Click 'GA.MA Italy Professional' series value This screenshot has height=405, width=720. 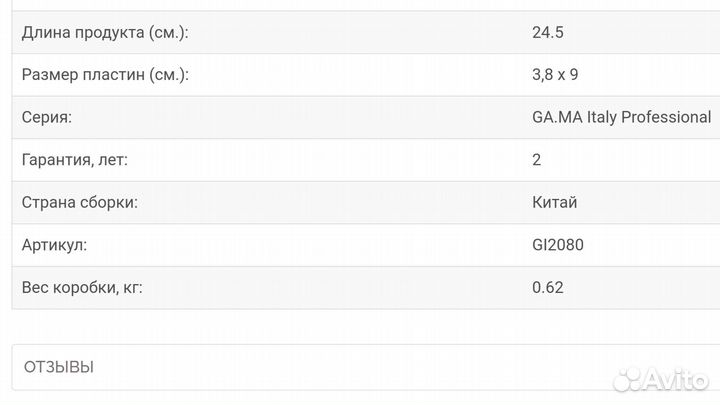(621, 117)
